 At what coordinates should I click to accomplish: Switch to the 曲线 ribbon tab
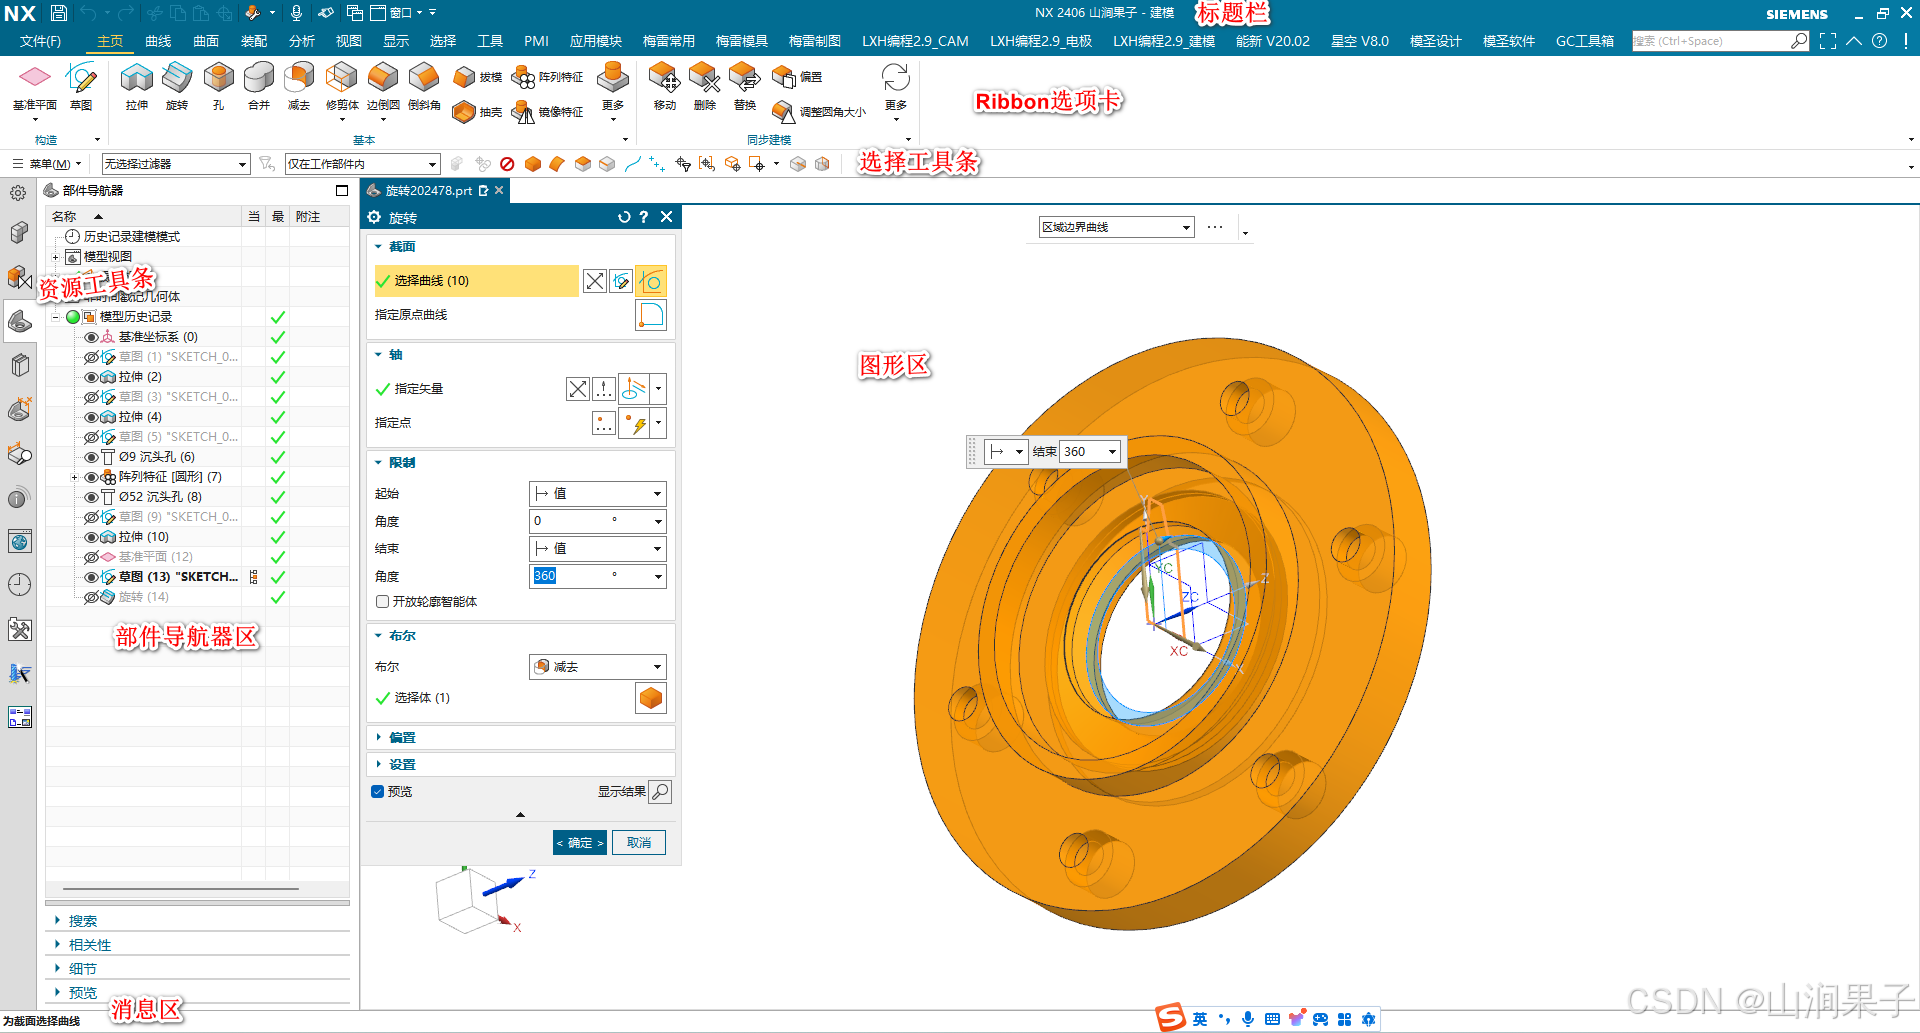point(158,41)
